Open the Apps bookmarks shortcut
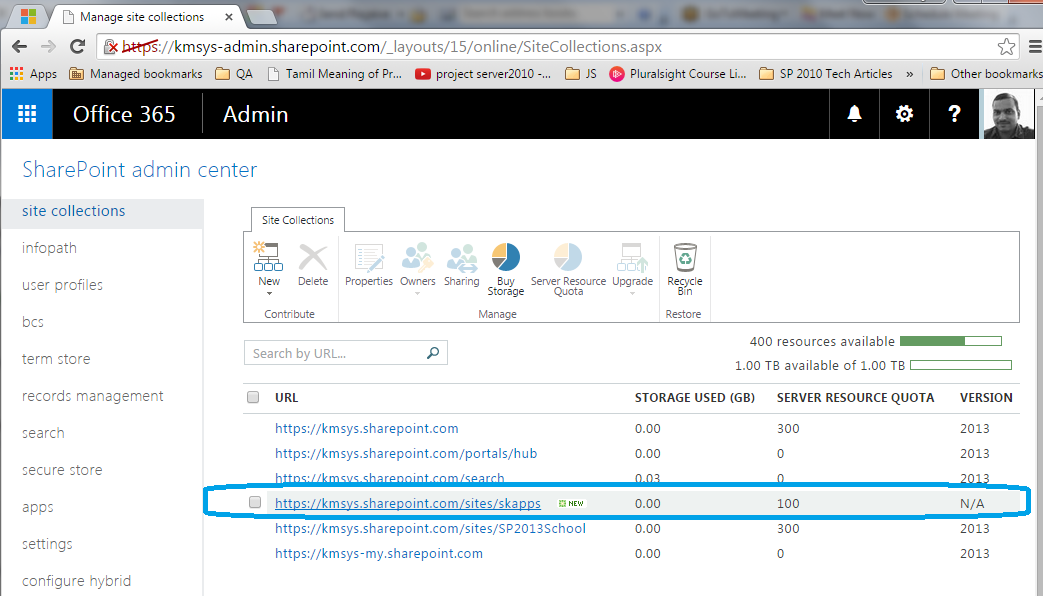 (33, 74)
